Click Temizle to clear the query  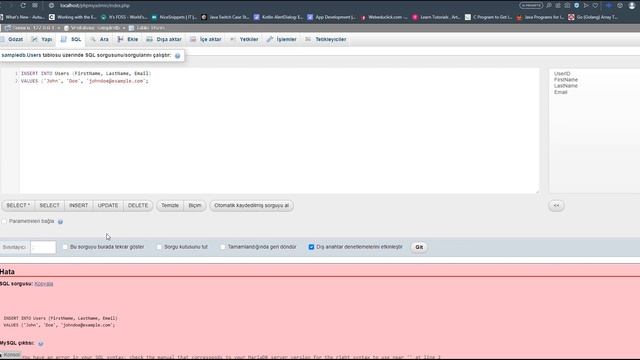coord(170,205)
